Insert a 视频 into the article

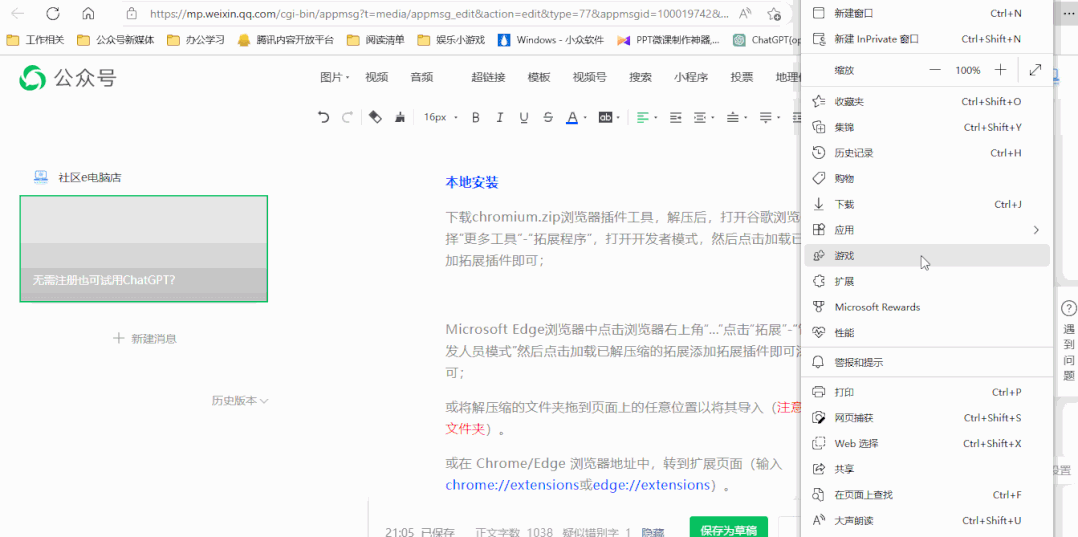377,77
